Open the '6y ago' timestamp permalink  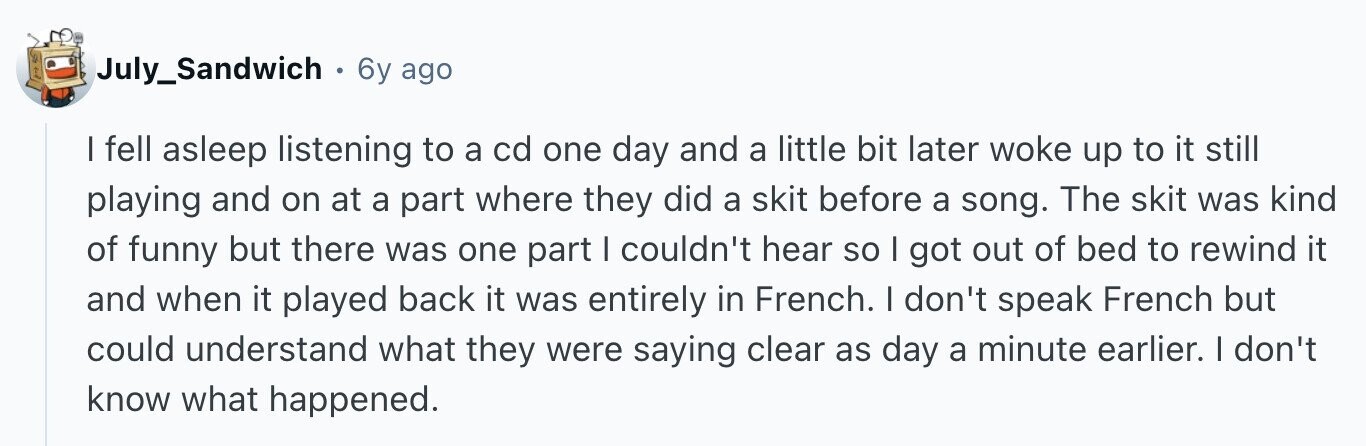pos(404,69)
